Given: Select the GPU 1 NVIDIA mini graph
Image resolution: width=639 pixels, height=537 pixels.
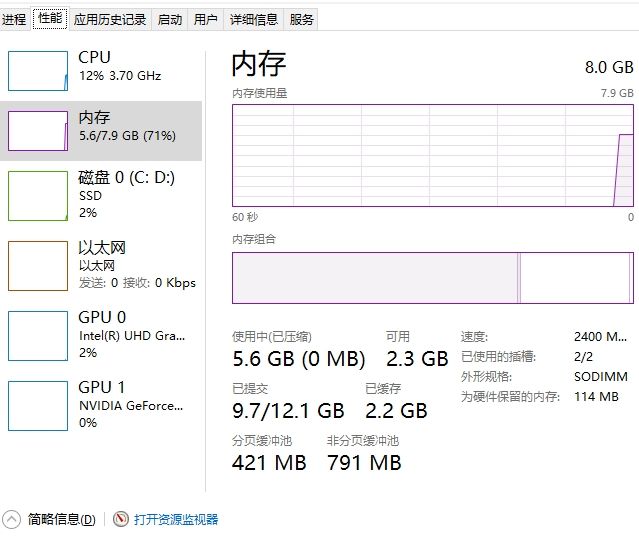Looking at the screenshot, I should (38, 405).
